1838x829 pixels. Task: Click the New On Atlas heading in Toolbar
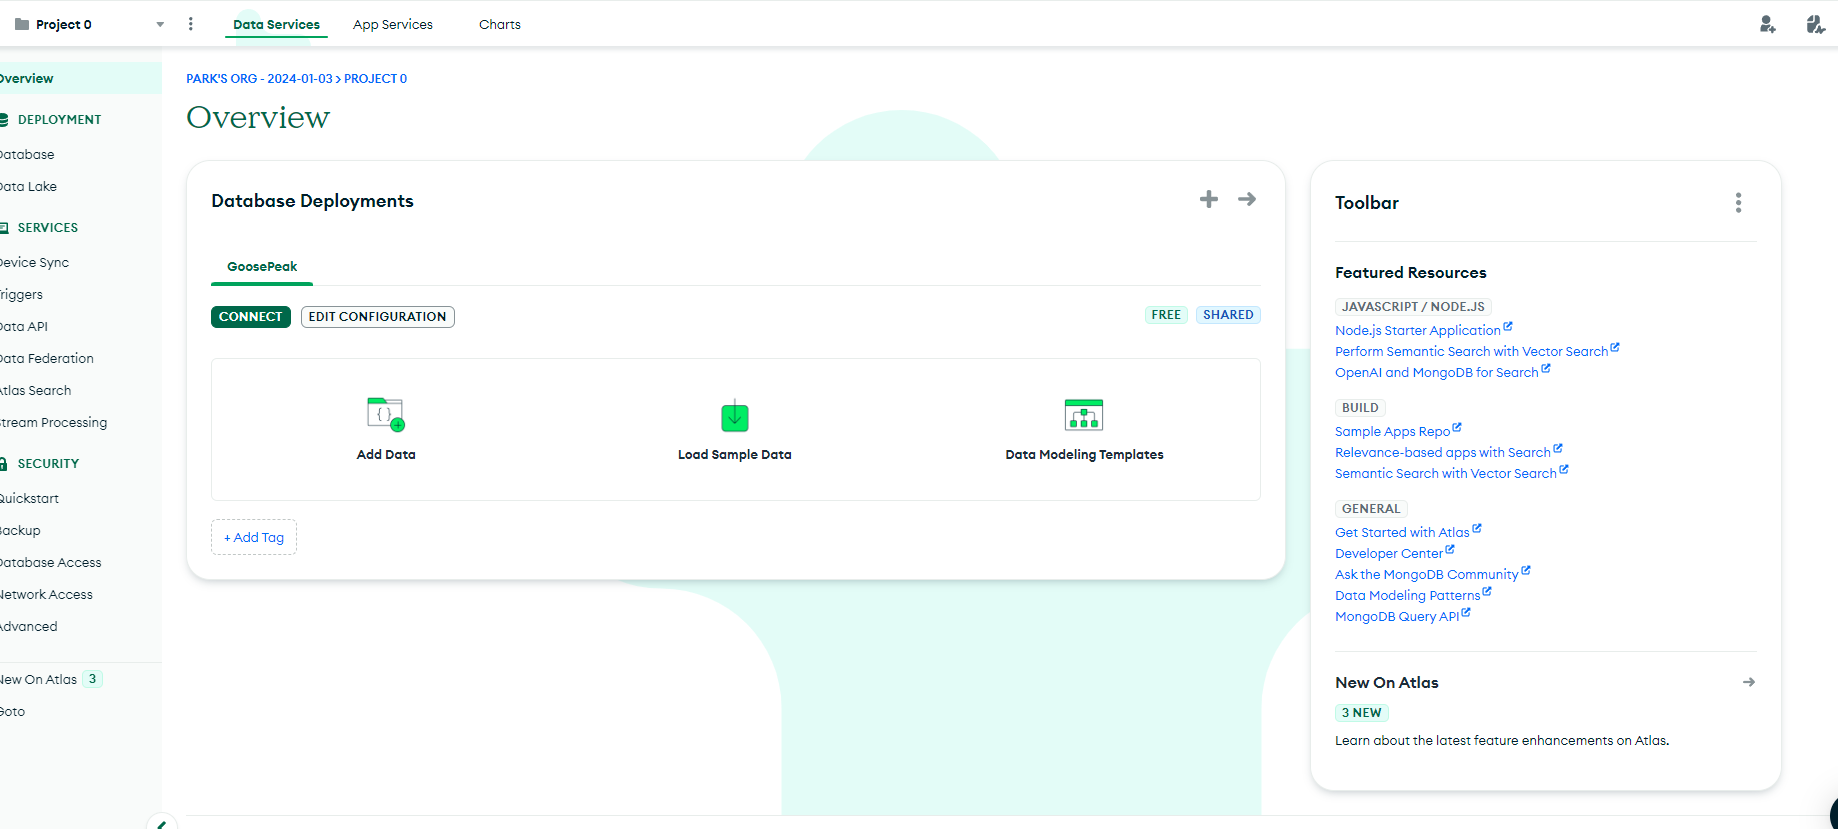coord(1387,682)
